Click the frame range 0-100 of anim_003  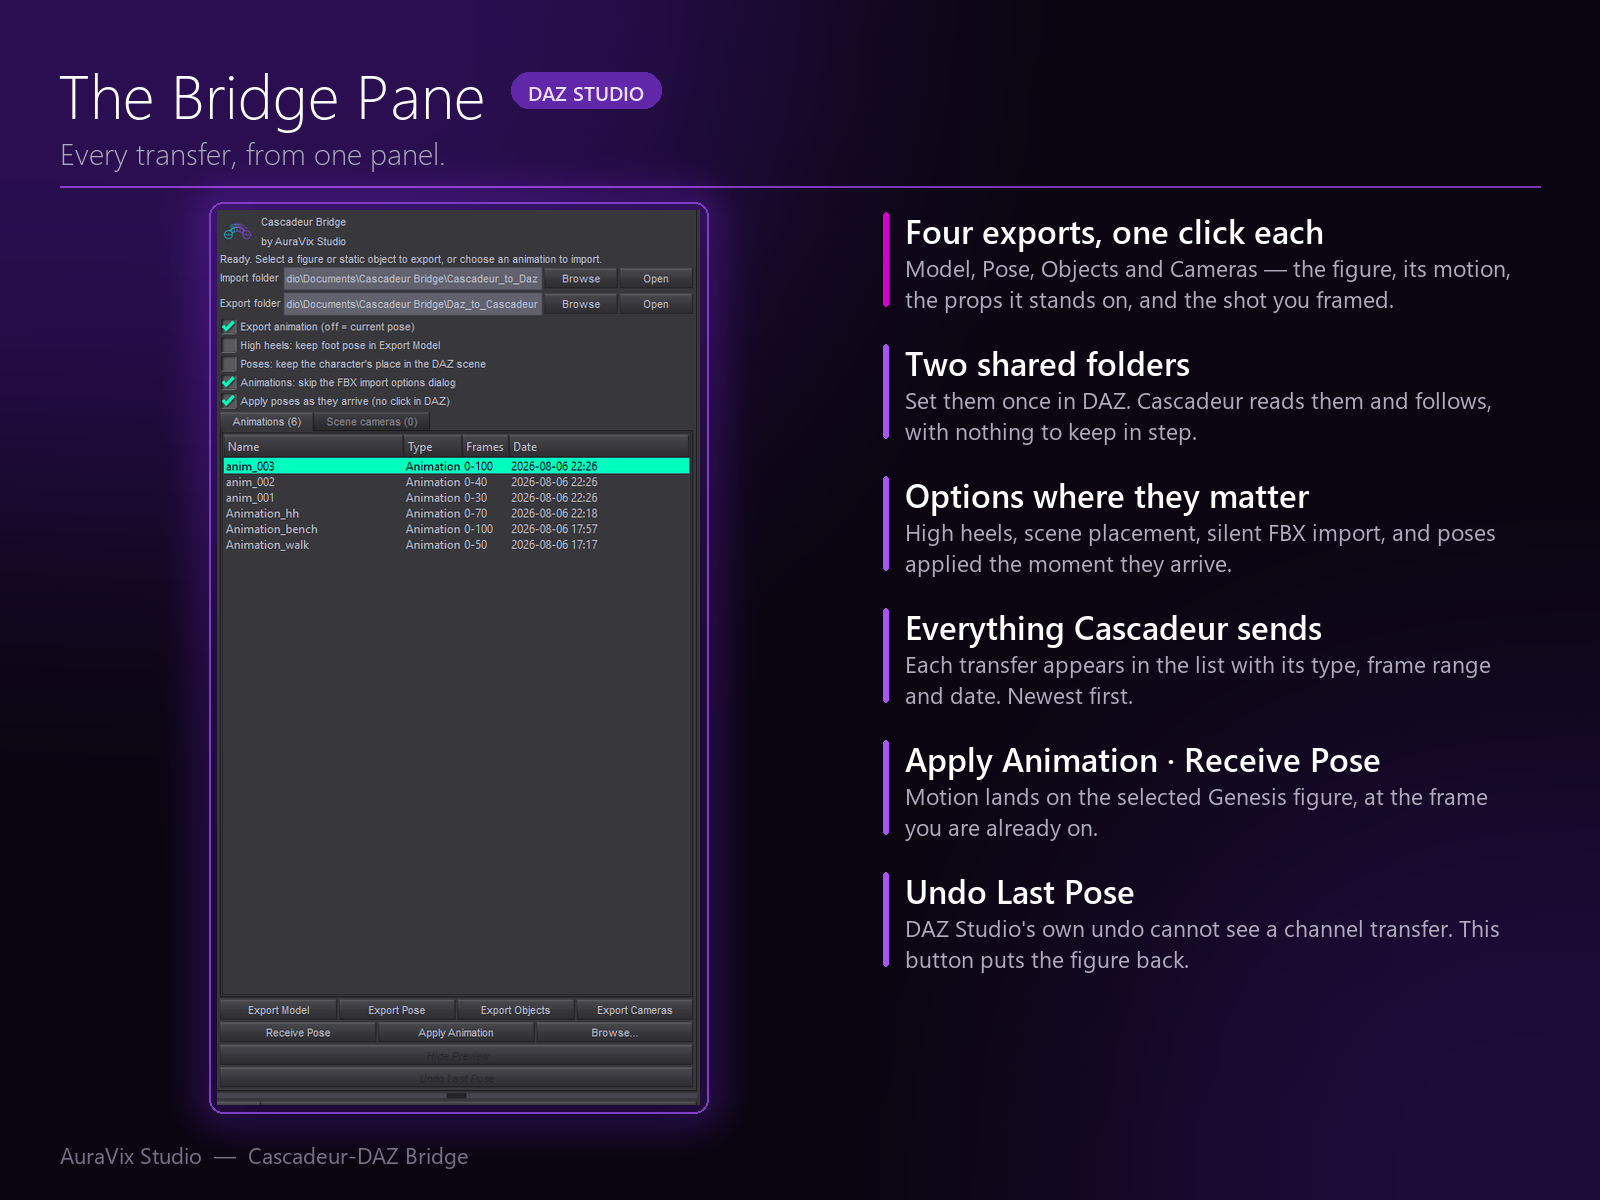pyautogui.click(x=478, y=466)
